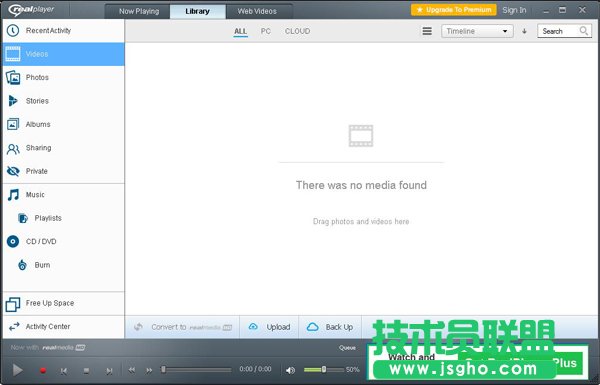Open the Timeline sort dropdown
The width and height of the screenshot is (600, 385).
[x=477, y=31]
